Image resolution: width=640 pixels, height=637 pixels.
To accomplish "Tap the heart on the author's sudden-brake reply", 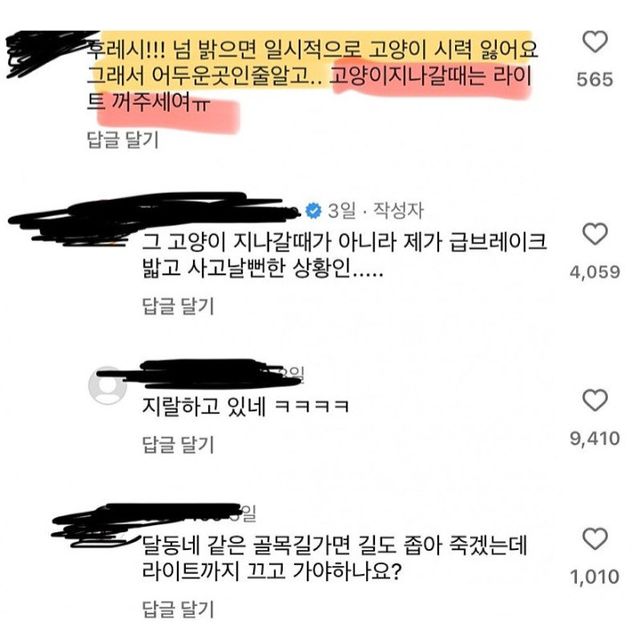I will click(x=595, y=234).
